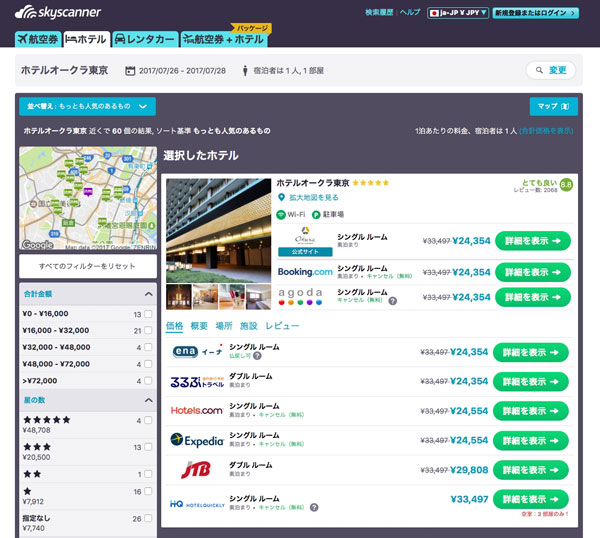Click the 8.8 review score badge
The height and width of the screenshot is (538, 600).
(x=566, y=185)
